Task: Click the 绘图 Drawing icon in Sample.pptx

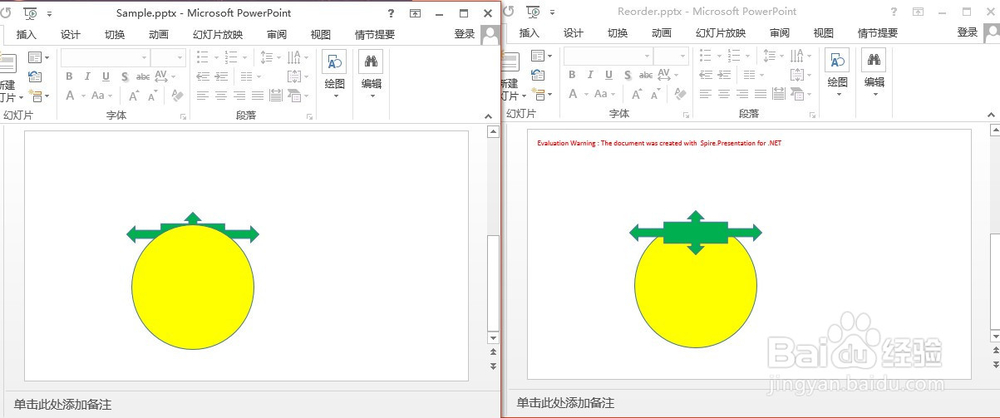Action: (335, 62)
